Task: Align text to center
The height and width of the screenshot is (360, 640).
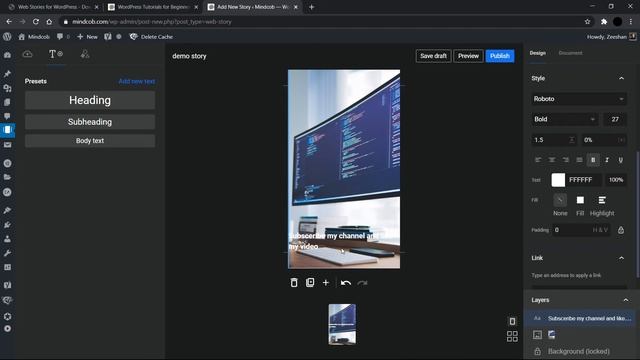Action: point(552,160)
